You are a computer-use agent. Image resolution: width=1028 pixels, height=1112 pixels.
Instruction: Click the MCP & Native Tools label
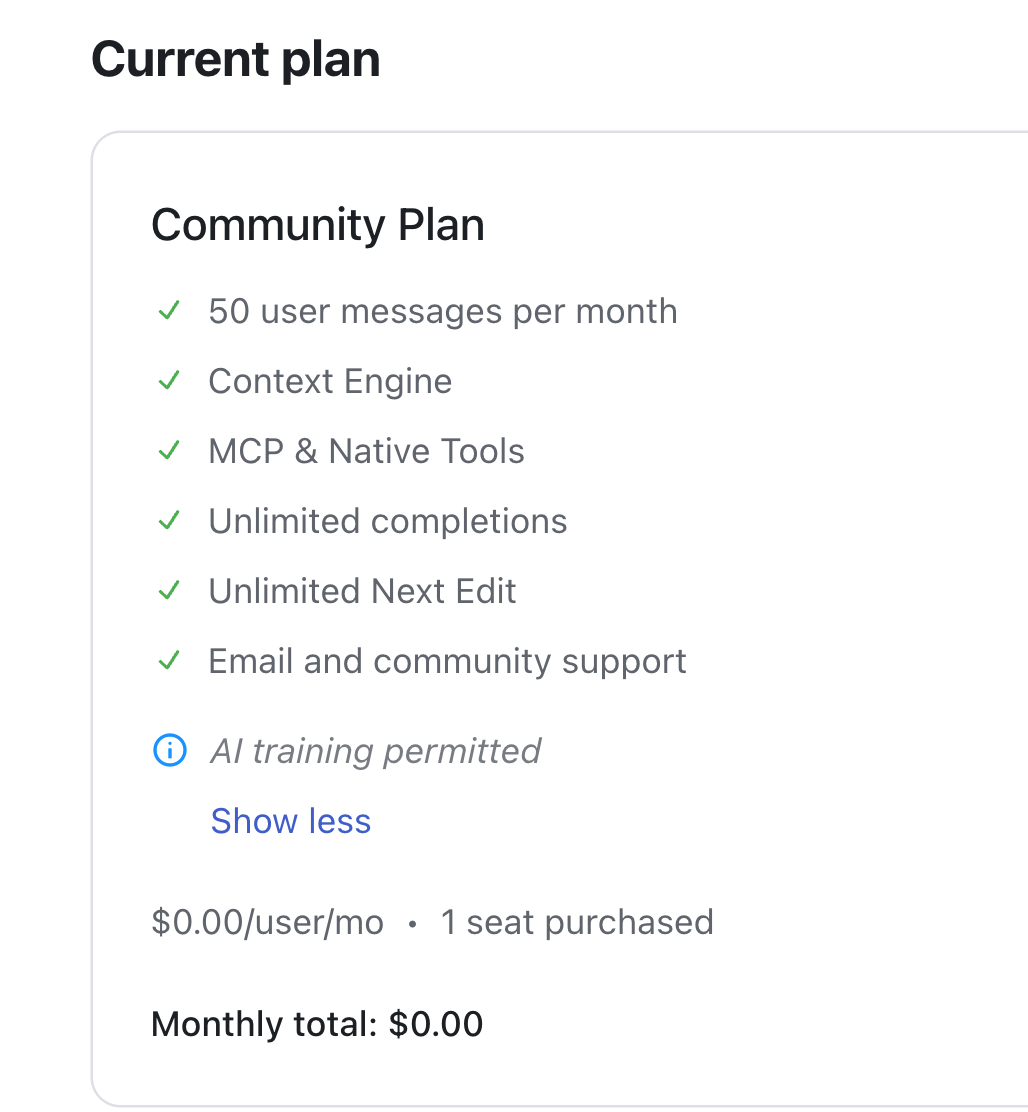[367, 451]
